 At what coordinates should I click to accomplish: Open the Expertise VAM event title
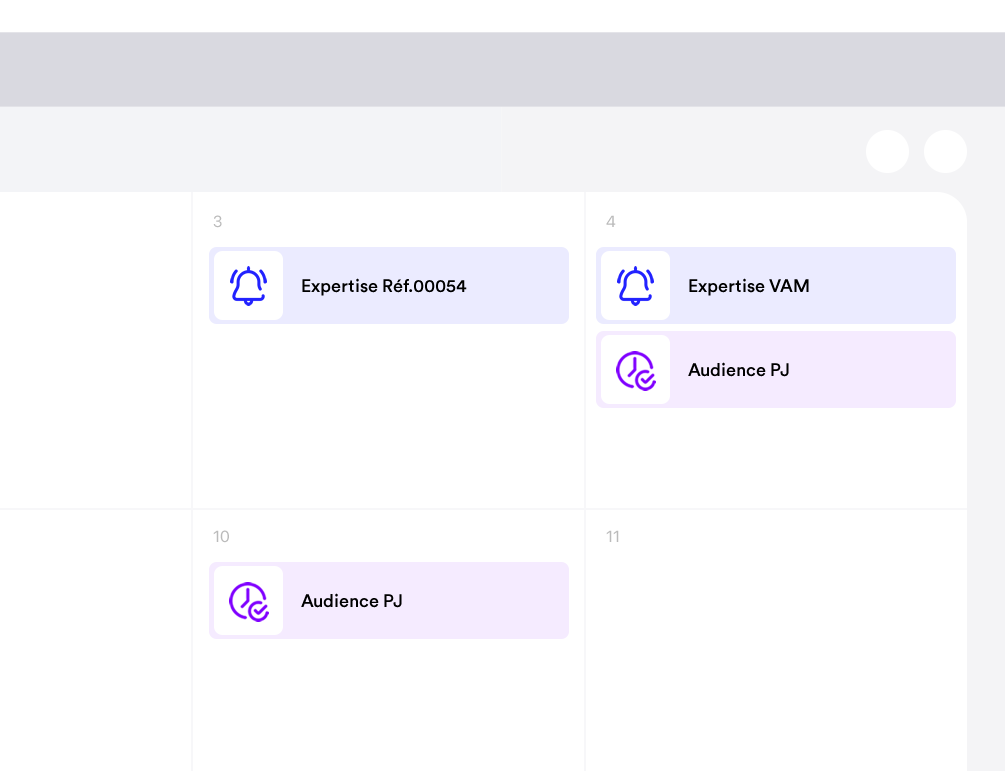pos(748,286)
